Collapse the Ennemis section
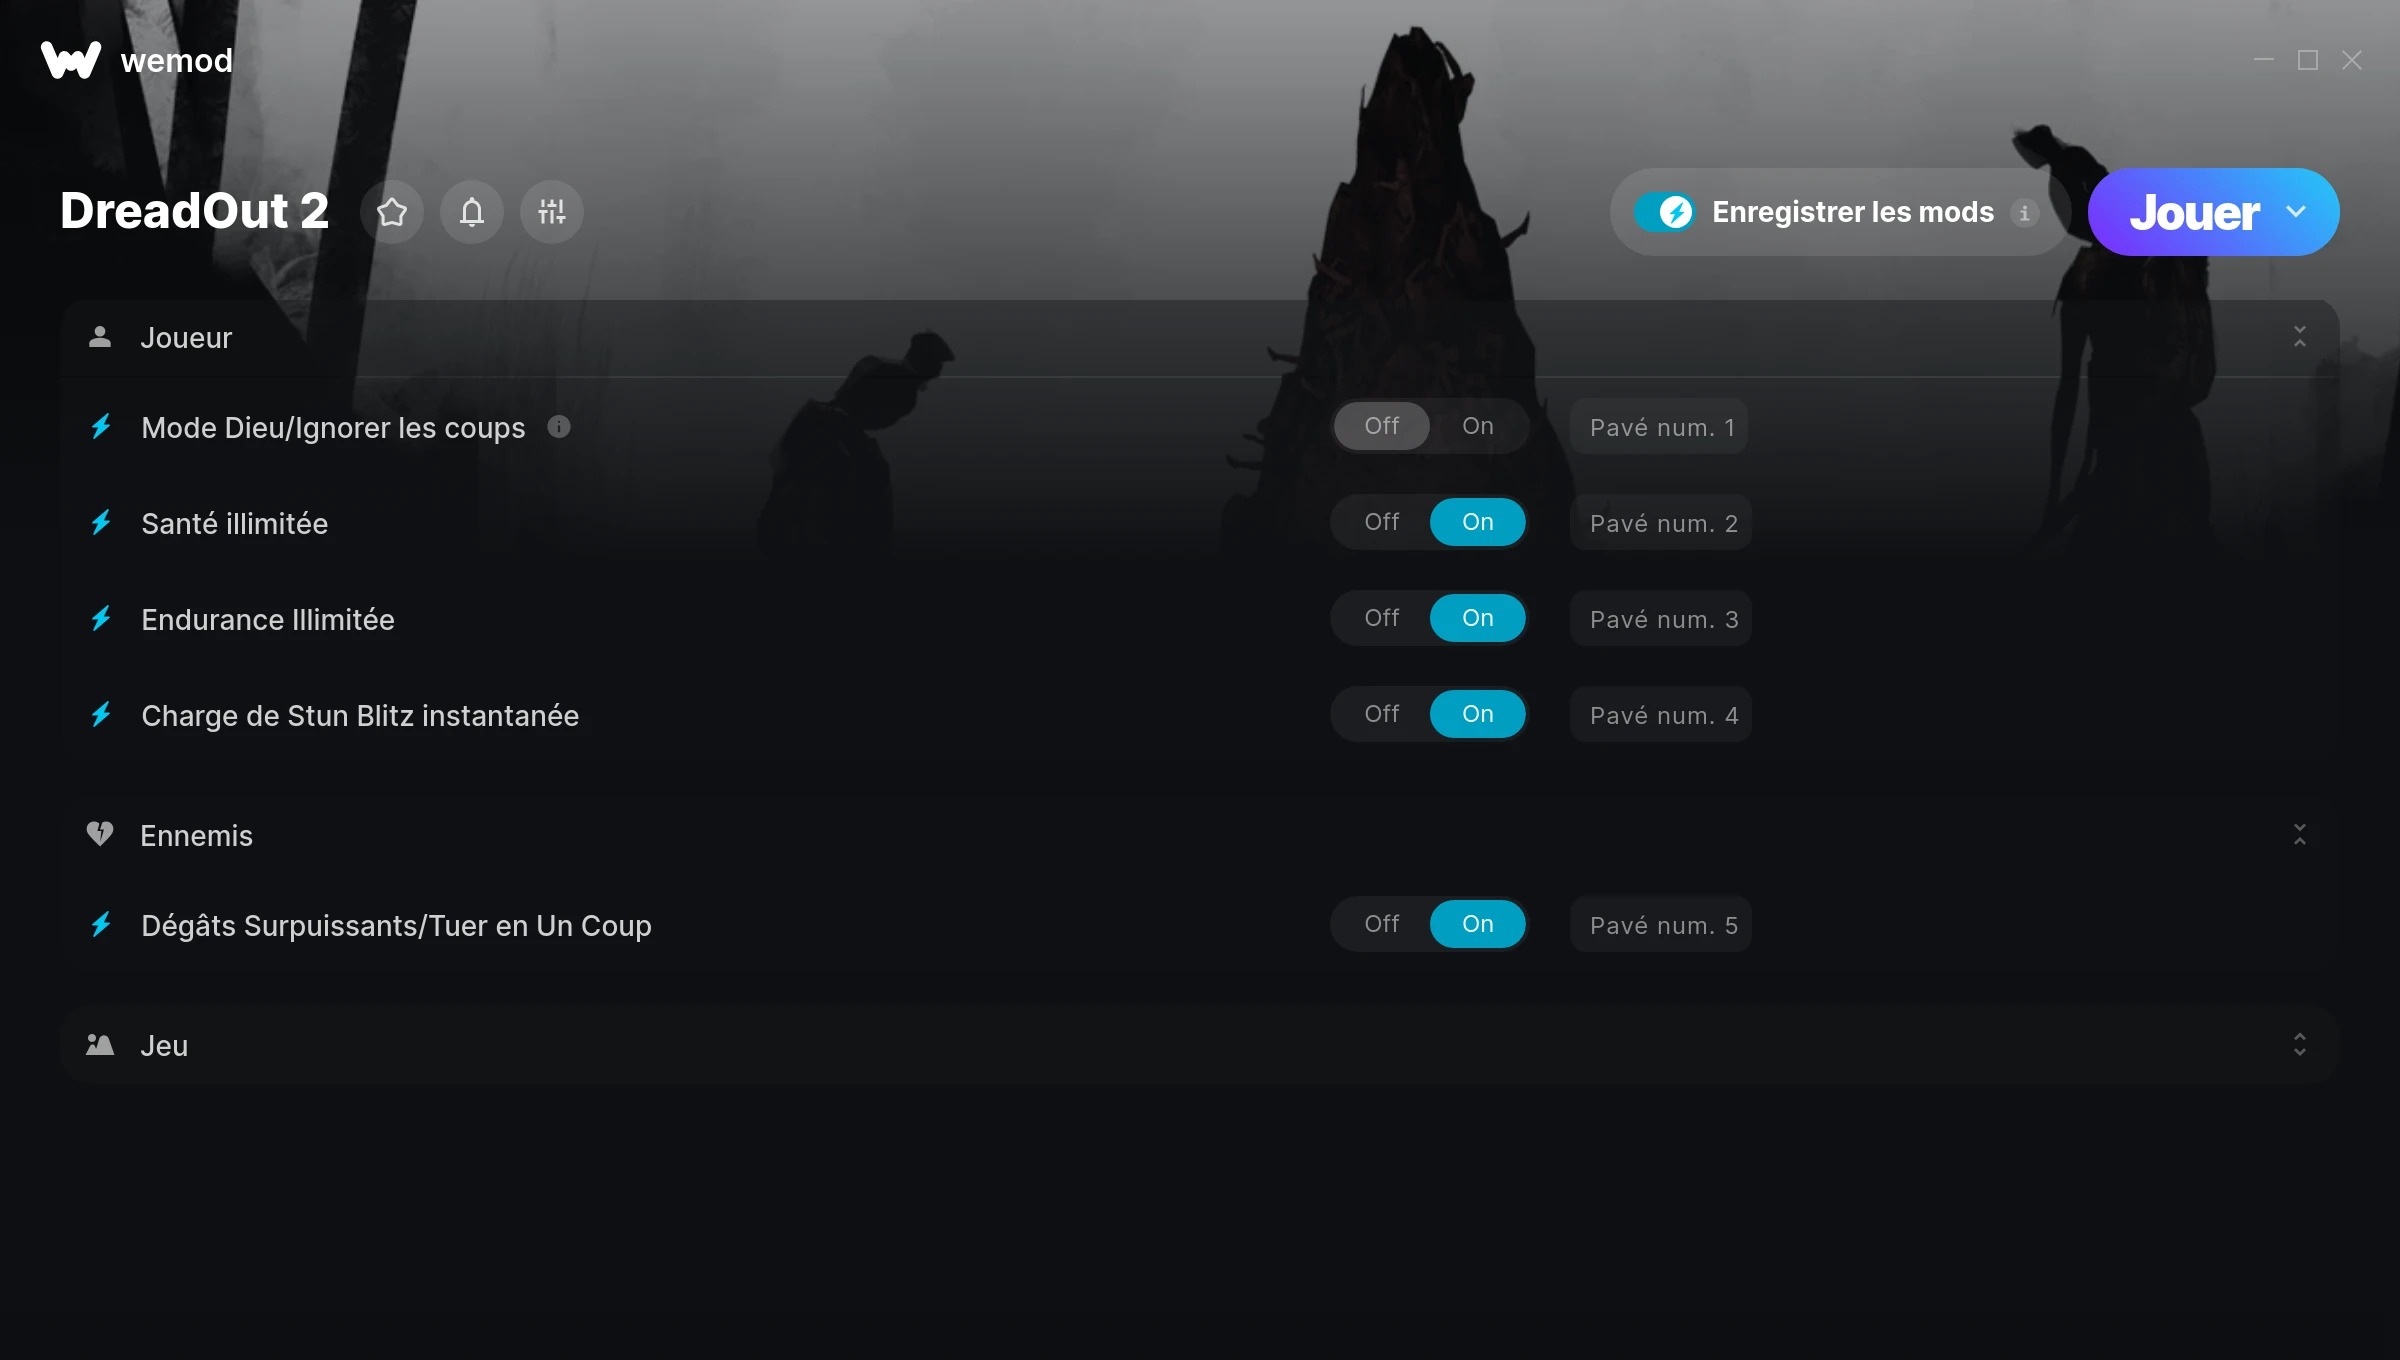Viewport: 2400px width, 1360px height. point(2300,835)
